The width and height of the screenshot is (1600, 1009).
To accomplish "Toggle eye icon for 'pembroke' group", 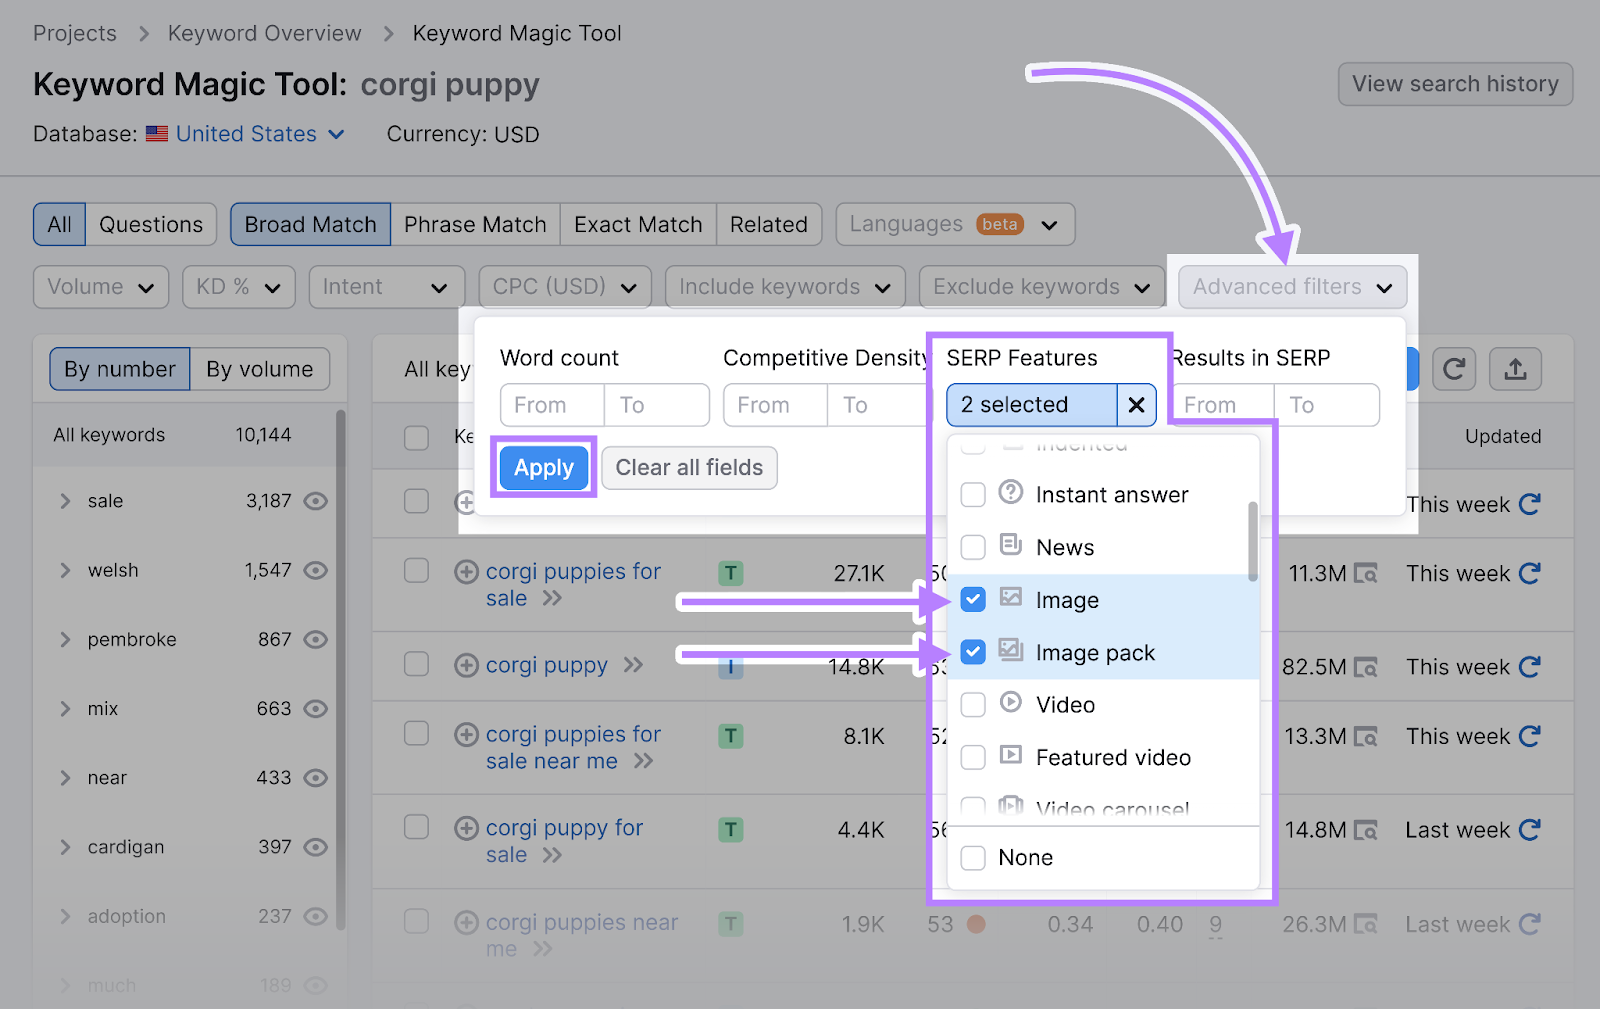I will (x=316, y=639).
